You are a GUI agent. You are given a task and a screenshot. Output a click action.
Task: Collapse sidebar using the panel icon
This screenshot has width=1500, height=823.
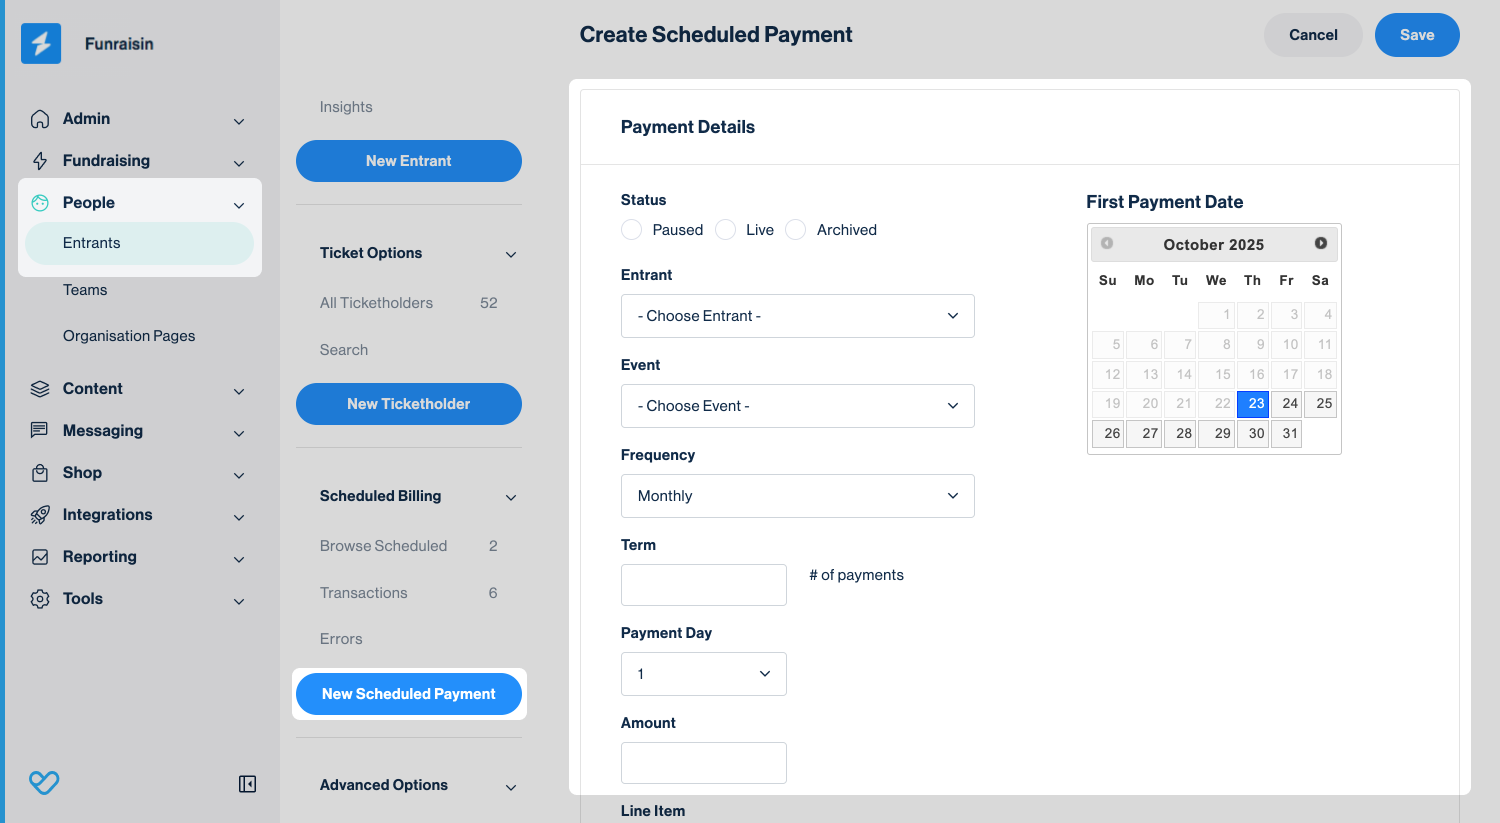tap(247, 784)
